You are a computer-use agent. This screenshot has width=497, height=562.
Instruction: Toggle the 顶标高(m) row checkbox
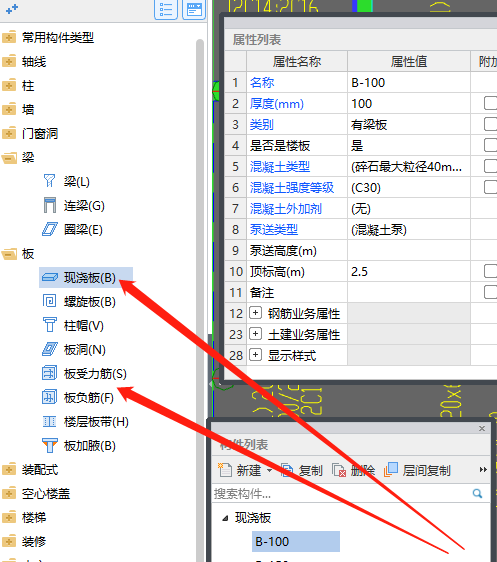pos(491,271)
